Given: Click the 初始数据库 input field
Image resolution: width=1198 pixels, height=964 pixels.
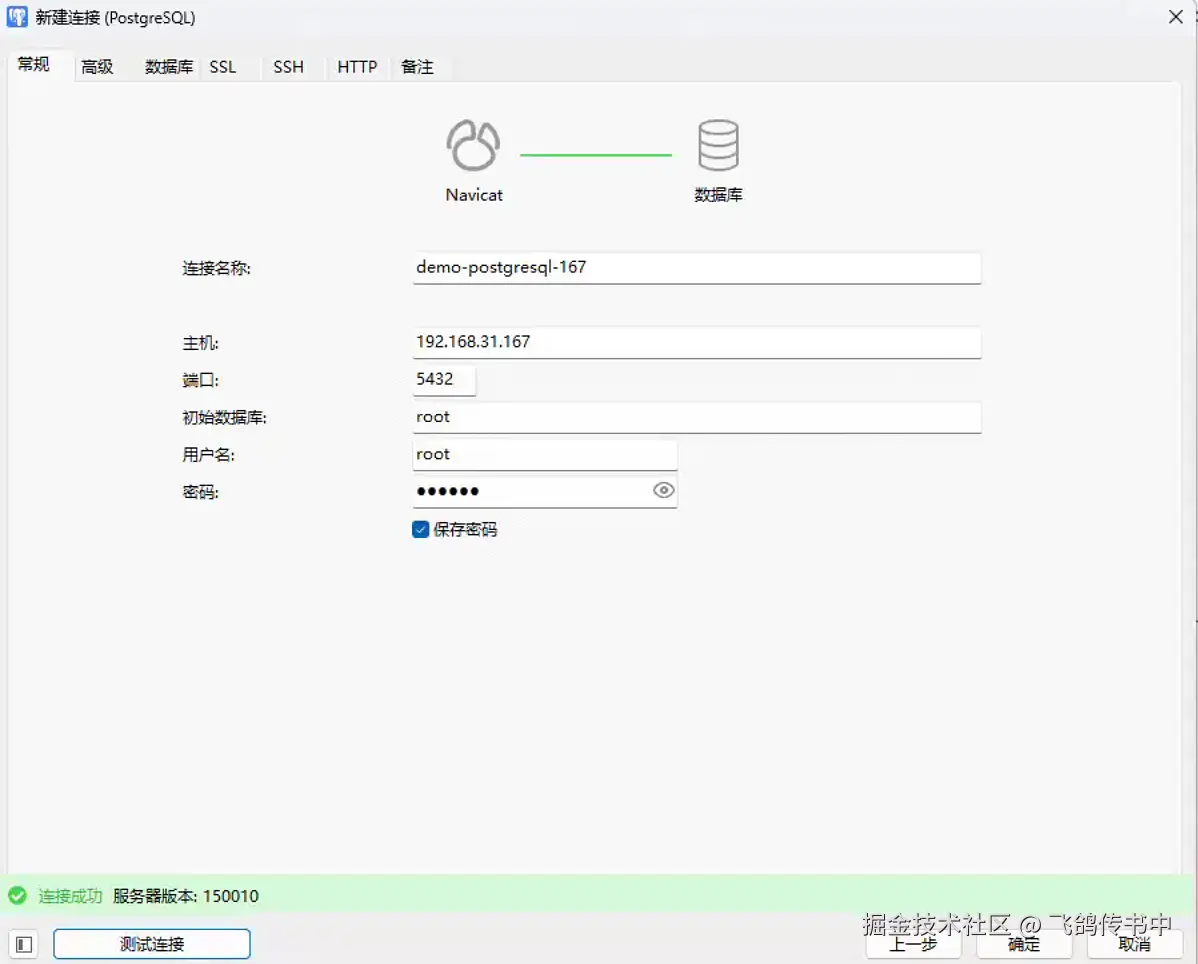Looking at the screenshot, I should pyautogui.click(x=697, y=417).
